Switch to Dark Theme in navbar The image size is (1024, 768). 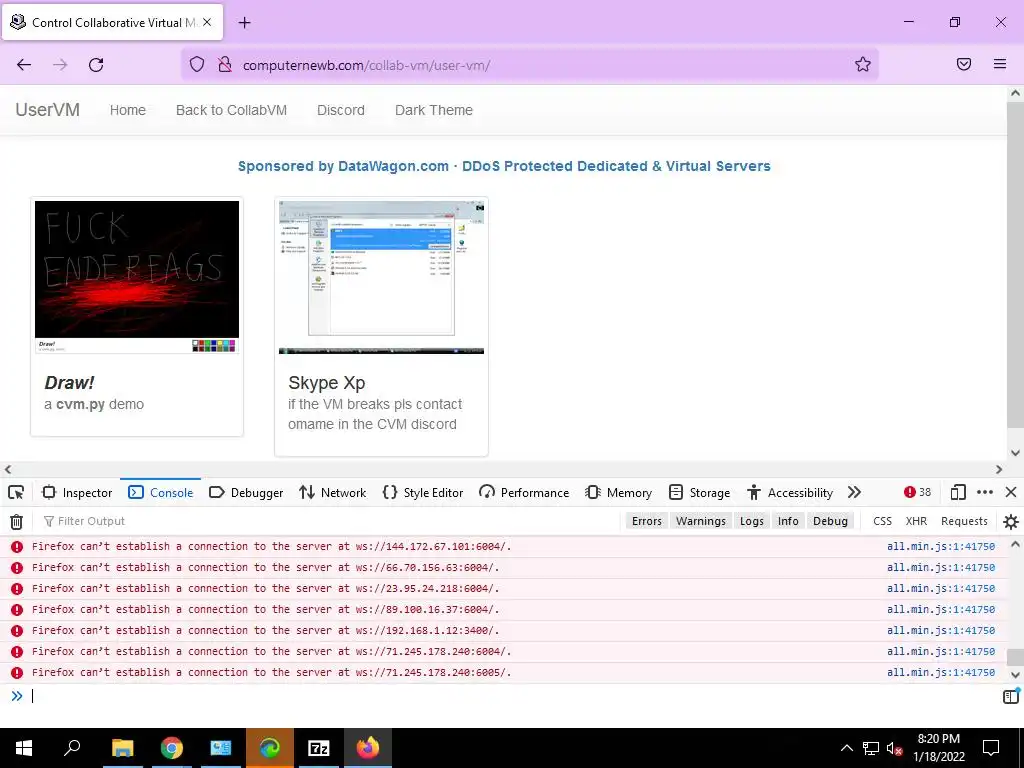click(434, 110)
